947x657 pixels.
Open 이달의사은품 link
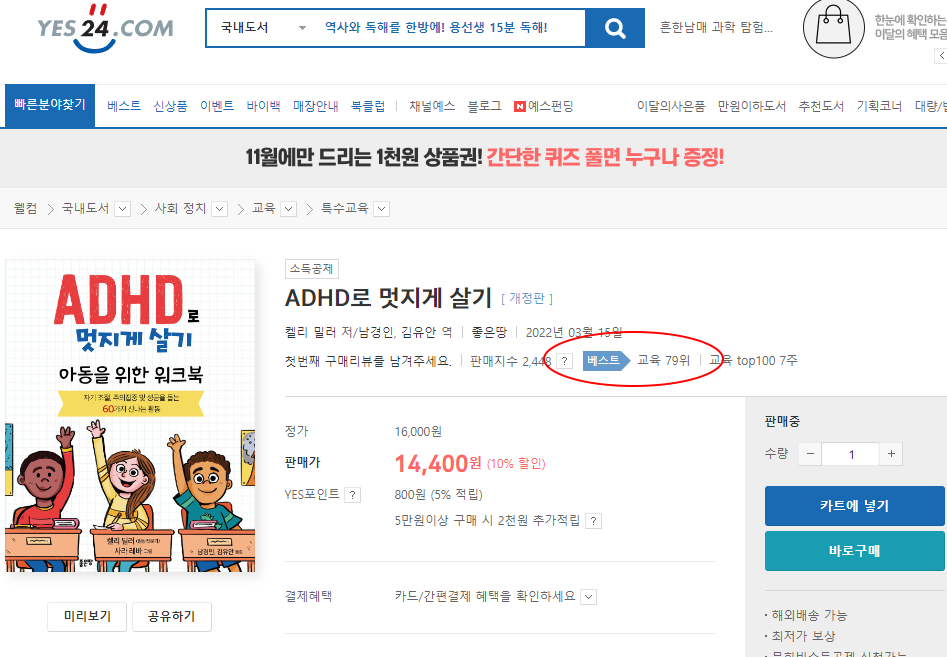pos(671,106)
